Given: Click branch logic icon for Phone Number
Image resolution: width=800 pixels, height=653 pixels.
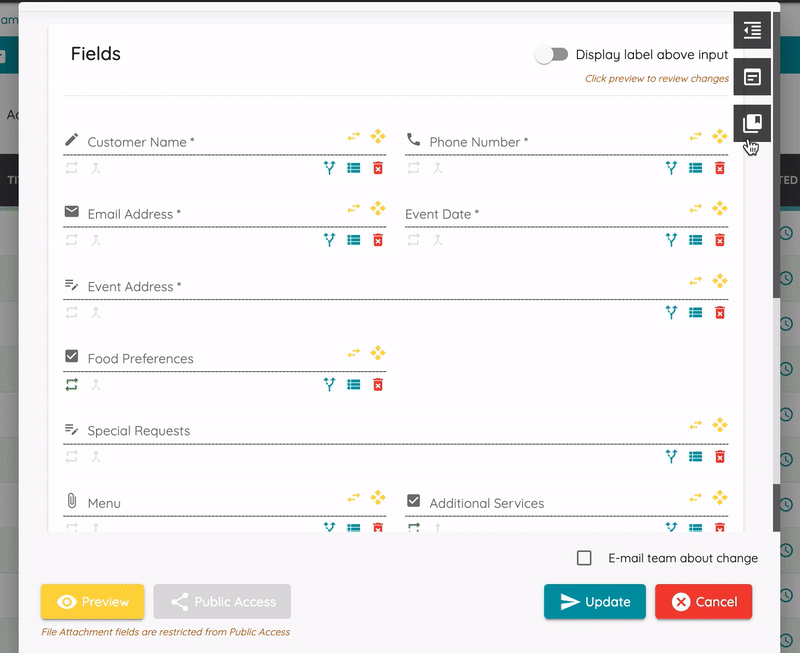Looking at the screenshot, I should pyautogui.click(x=671, y=168).
